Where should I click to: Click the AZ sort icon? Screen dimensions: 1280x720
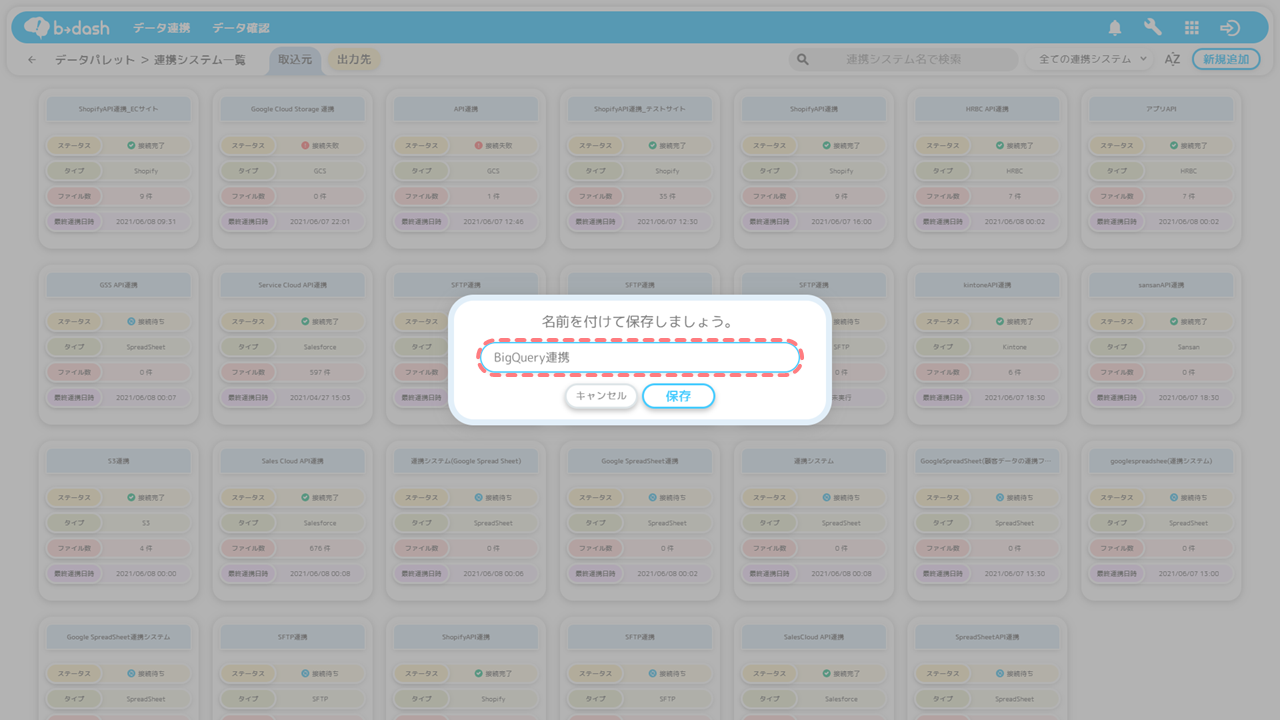coord(1172,60)
